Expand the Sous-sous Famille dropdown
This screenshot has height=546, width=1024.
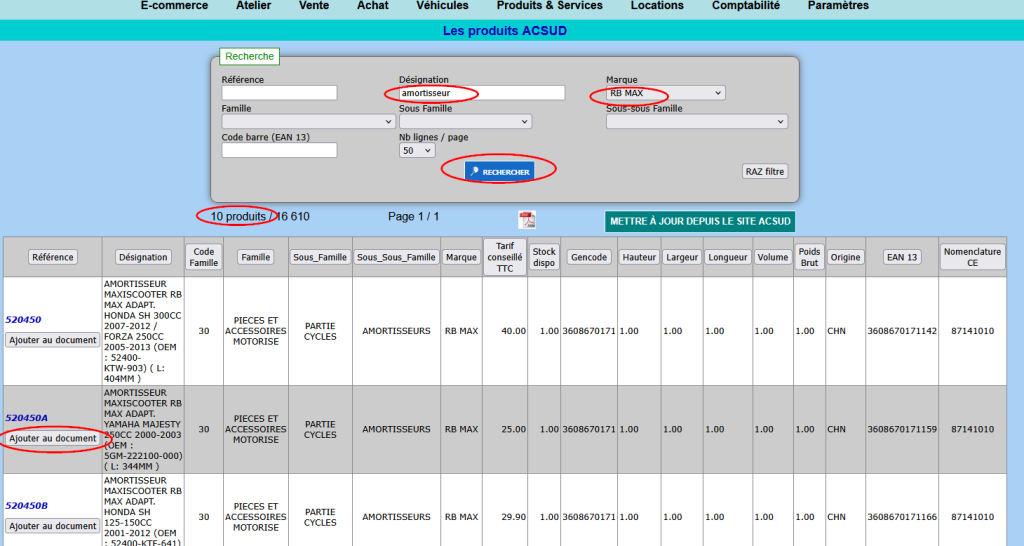tap(697, 121)
